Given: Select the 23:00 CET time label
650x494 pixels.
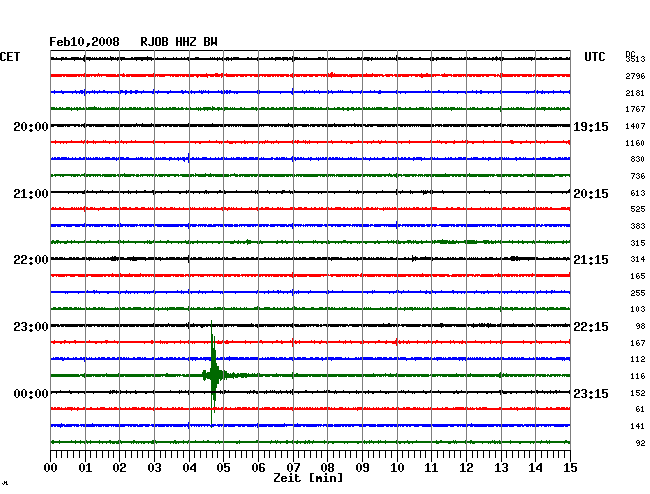Looking at the screenshot, I should tap(31, 327).
